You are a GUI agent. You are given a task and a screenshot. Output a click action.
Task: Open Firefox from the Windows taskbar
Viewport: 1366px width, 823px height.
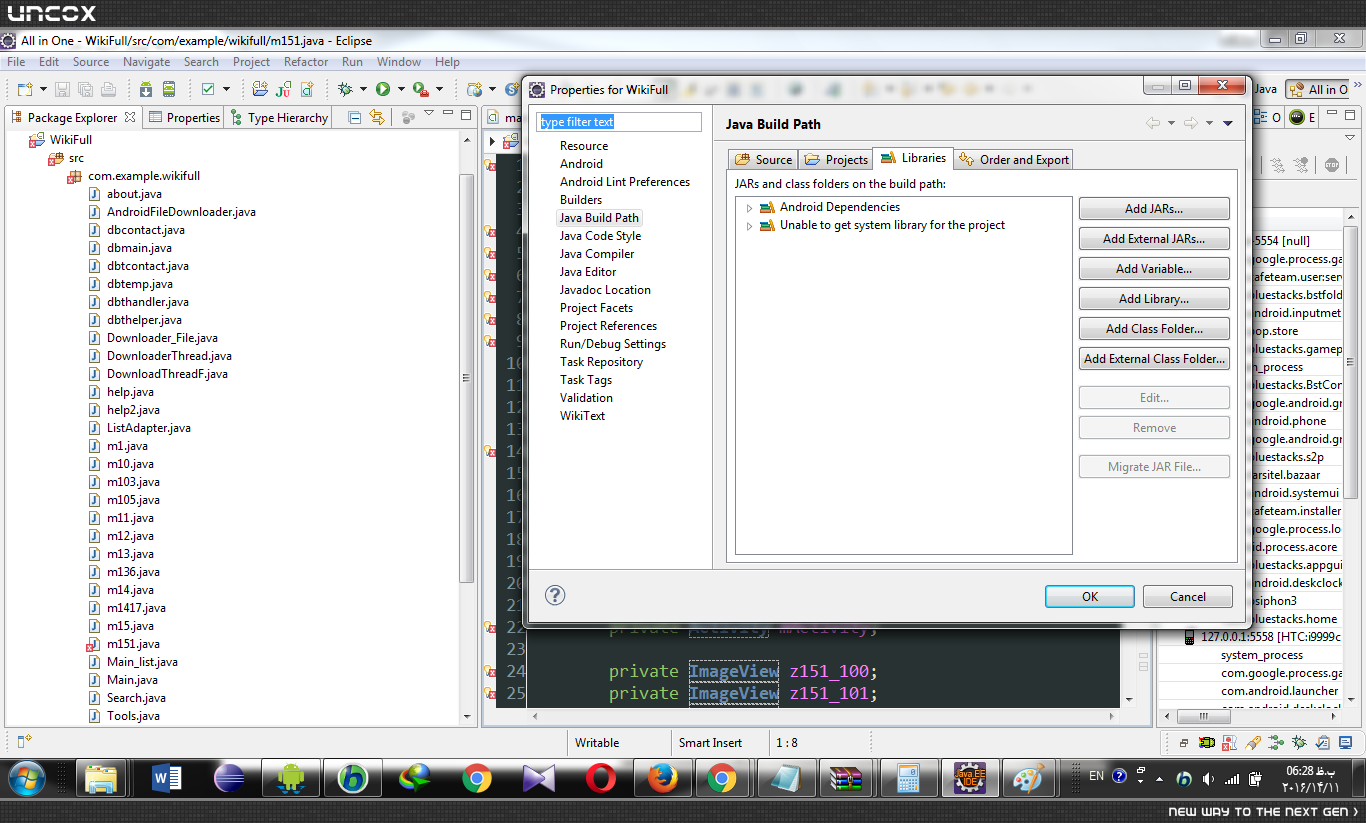tap(661, 778)
